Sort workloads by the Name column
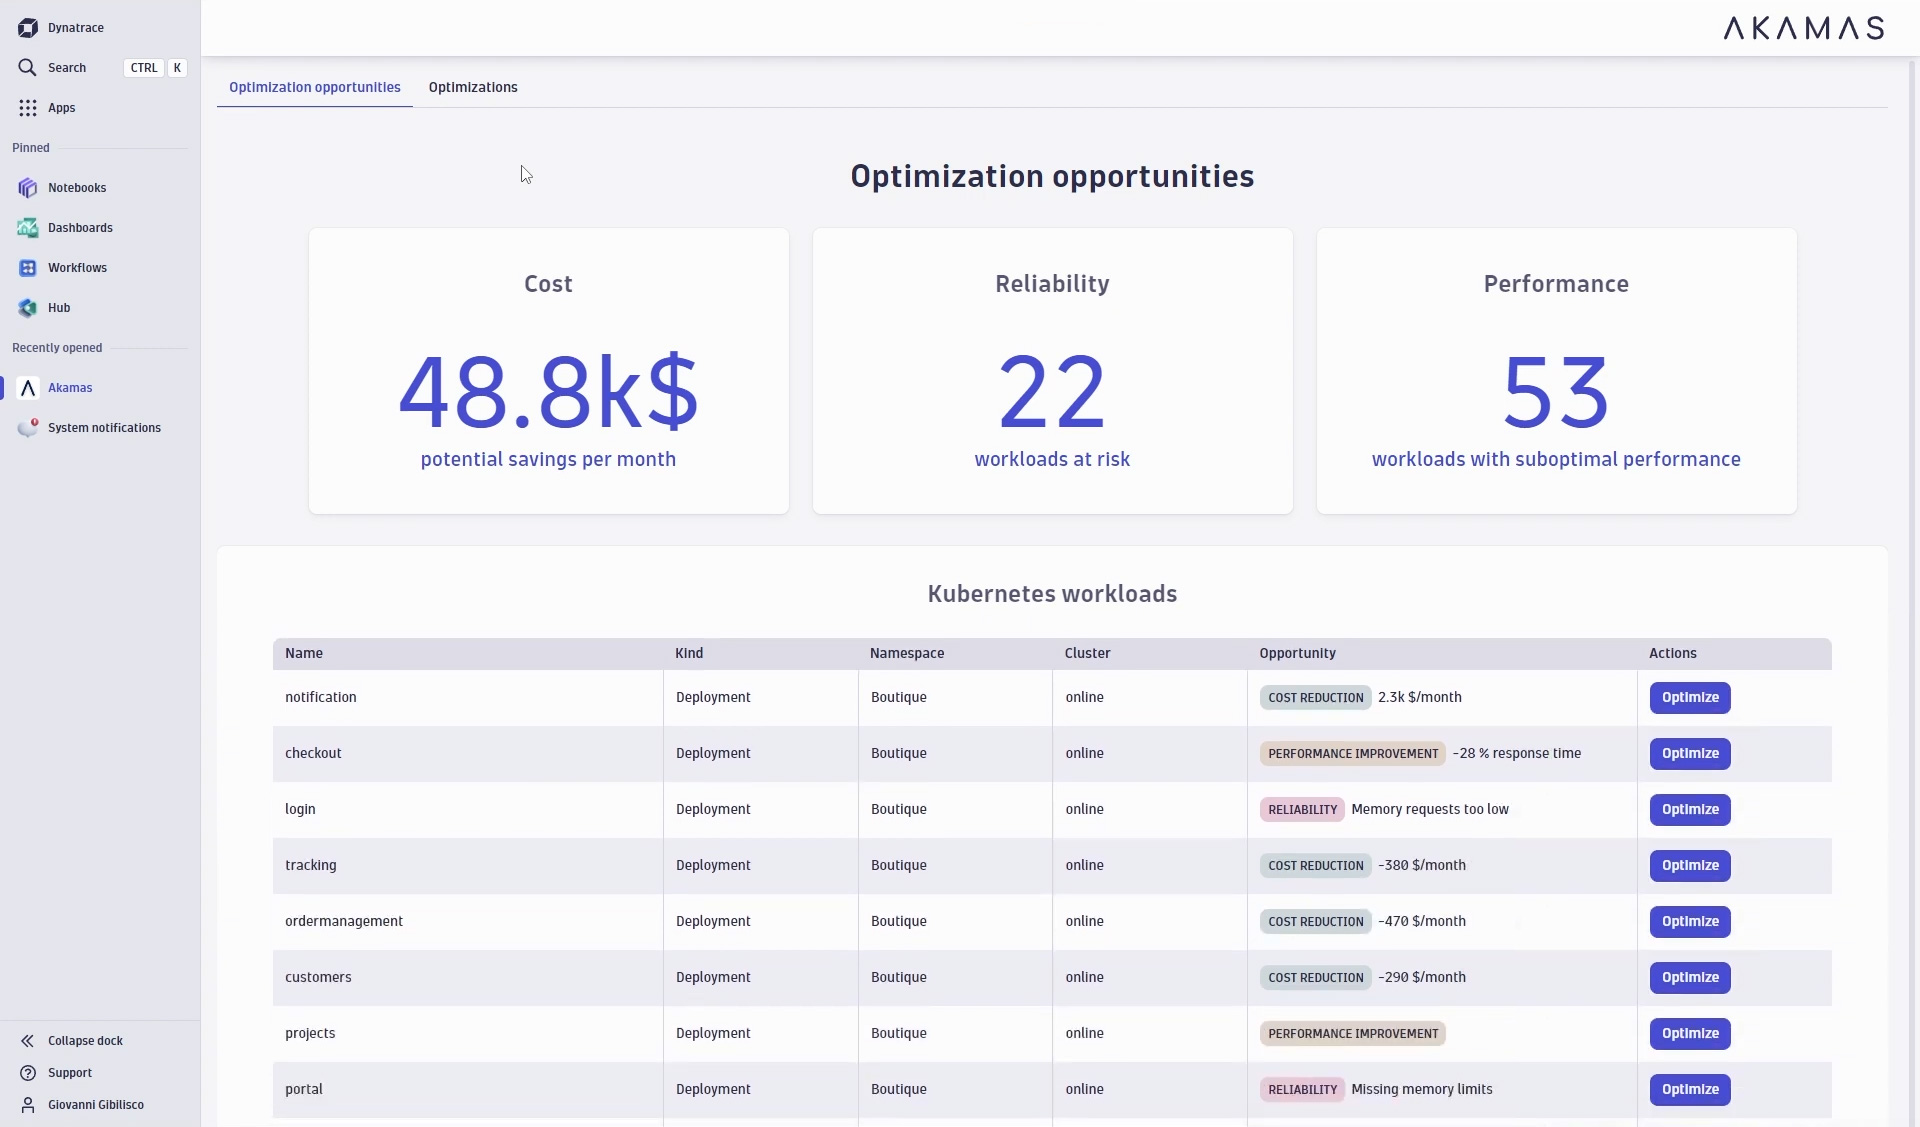 point(304,653)
